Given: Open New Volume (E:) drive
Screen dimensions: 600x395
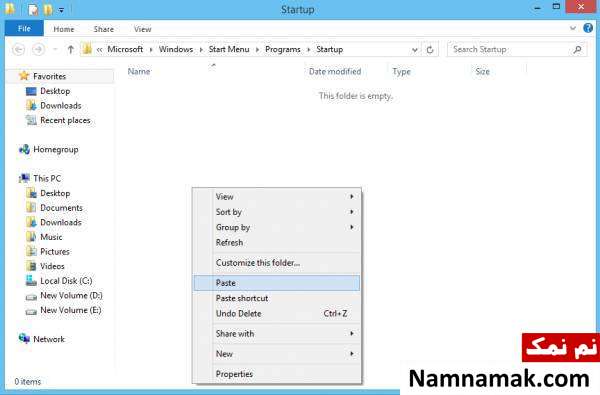Looking at the screenshot, I should (x=71, y=310).
